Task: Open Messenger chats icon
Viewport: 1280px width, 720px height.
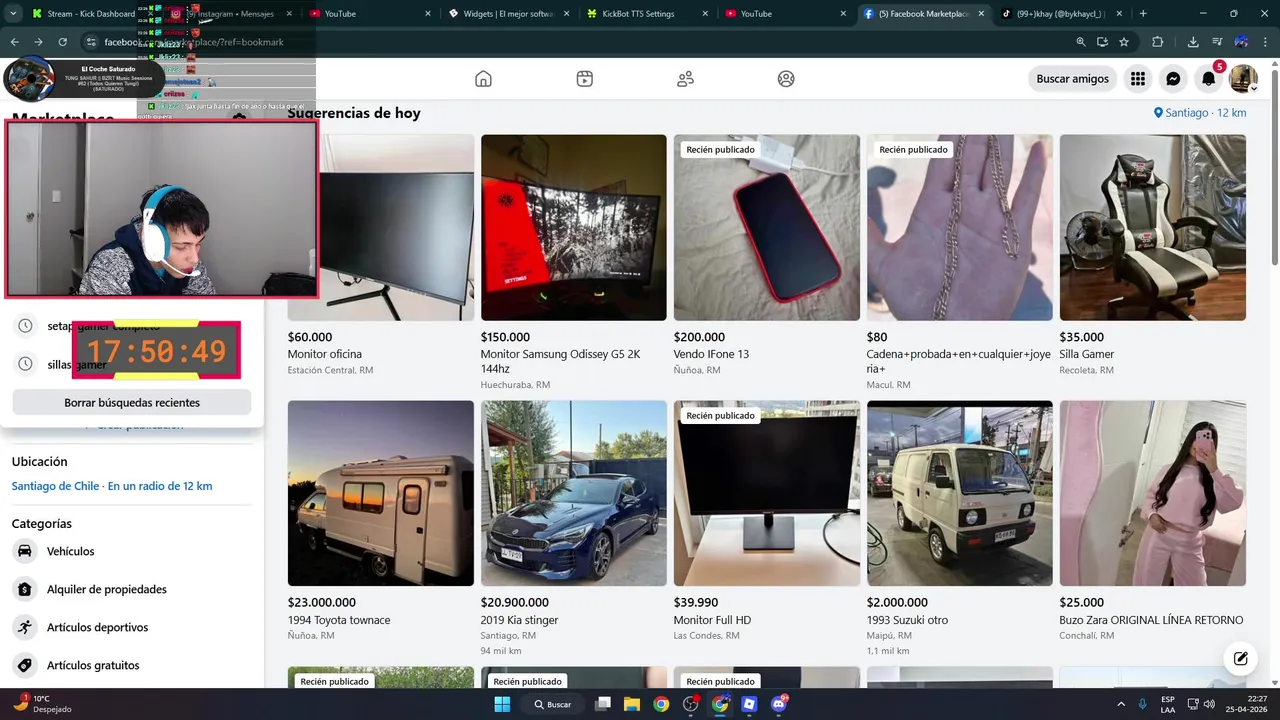Action: [x=1173, y=79]
